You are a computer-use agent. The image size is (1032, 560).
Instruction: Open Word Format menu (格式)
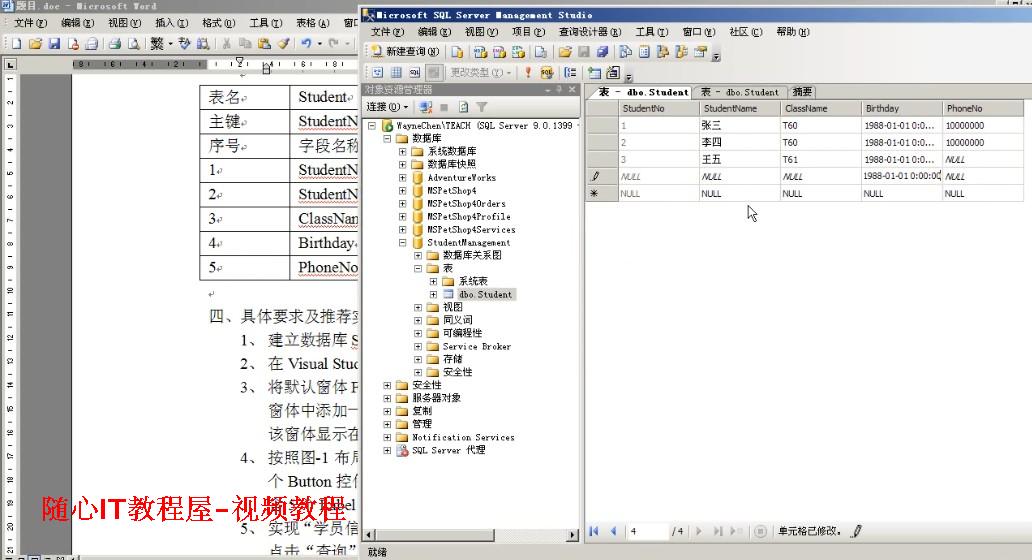[219, 23]
